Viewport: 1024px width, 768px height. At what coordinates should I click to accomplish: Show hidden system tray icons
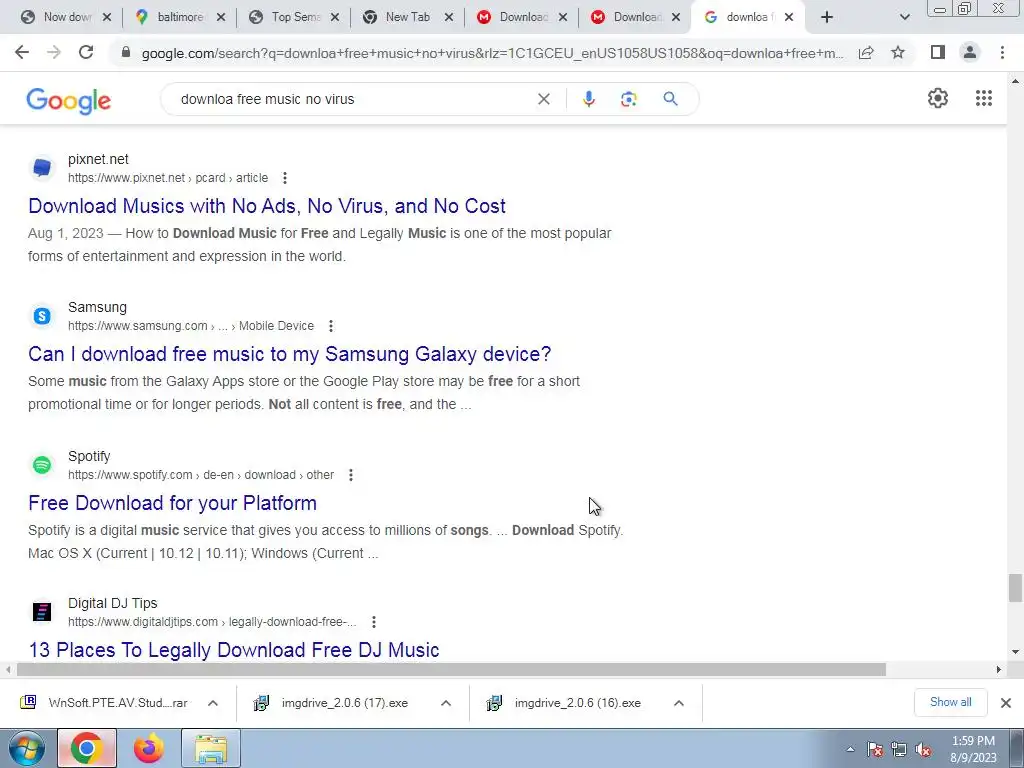[850, 750]
